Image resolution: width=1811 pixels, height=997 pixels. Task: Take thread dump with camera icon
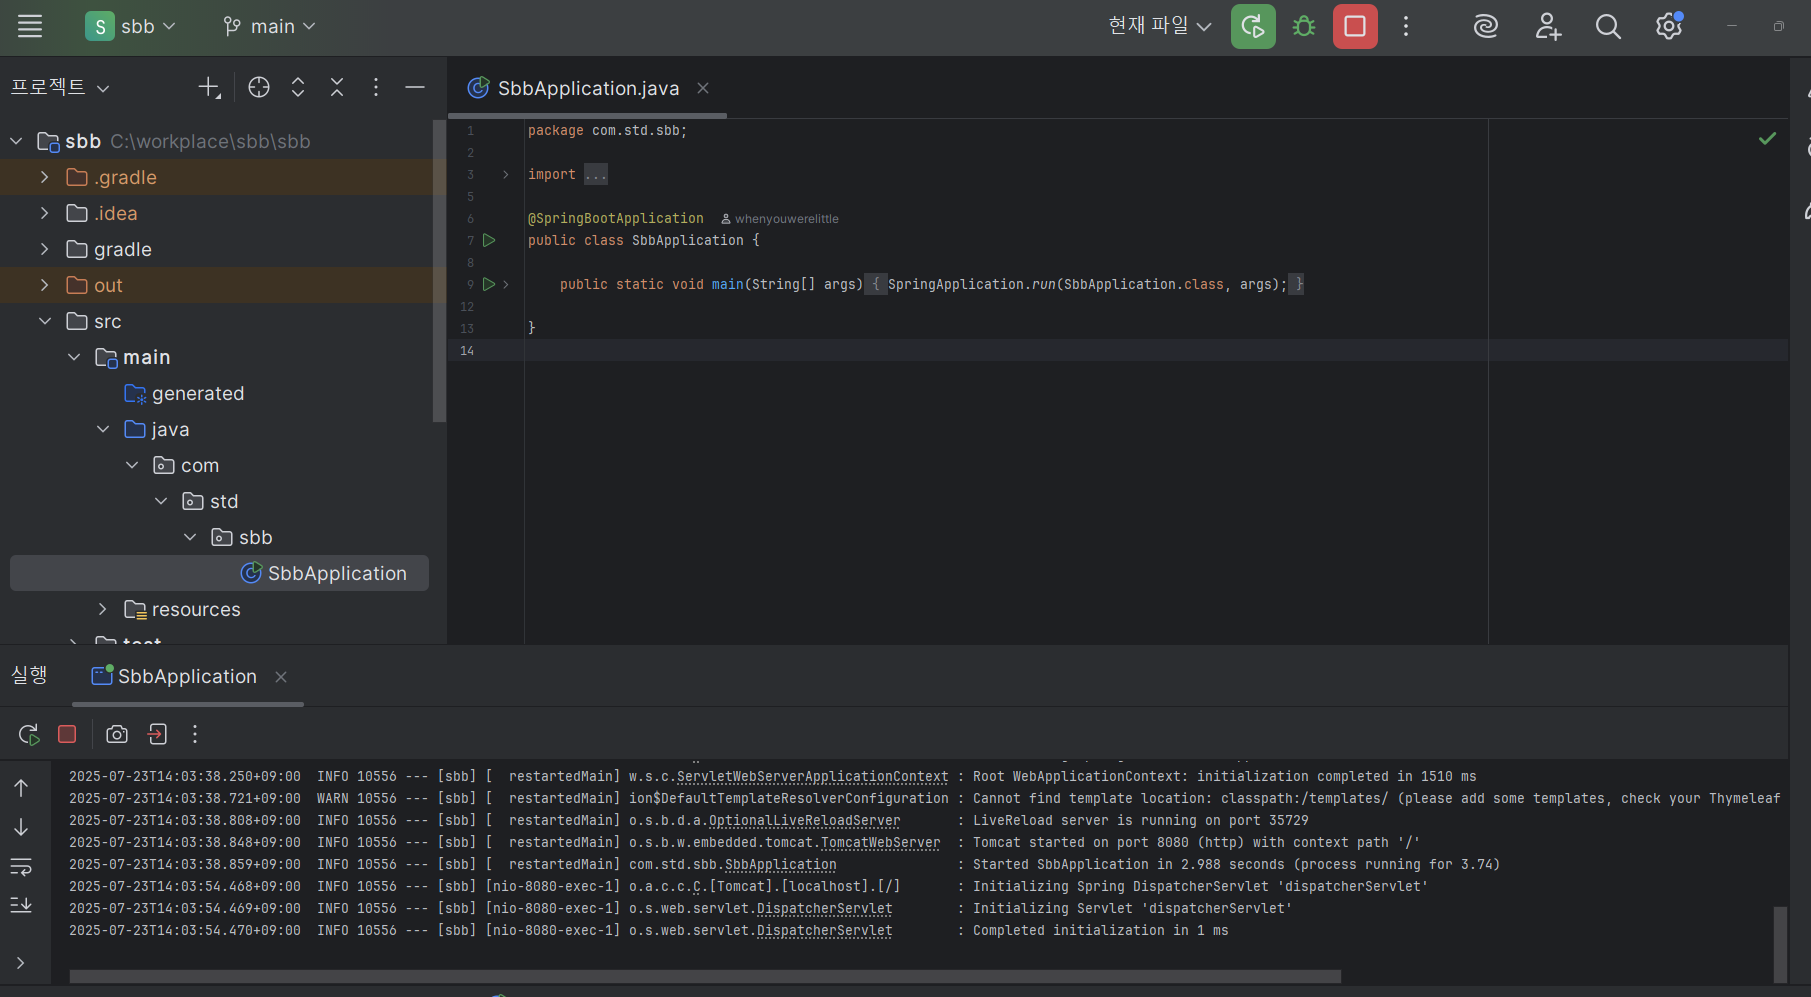(117, 735)
